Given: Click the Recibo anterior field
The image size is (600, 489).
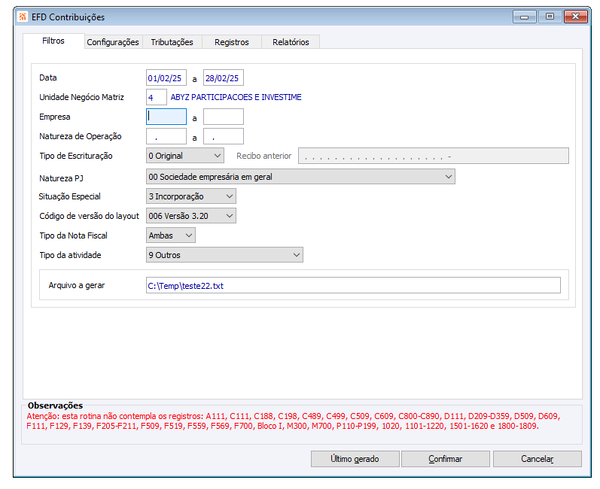Looking at the screenshot, I should 433,156.
